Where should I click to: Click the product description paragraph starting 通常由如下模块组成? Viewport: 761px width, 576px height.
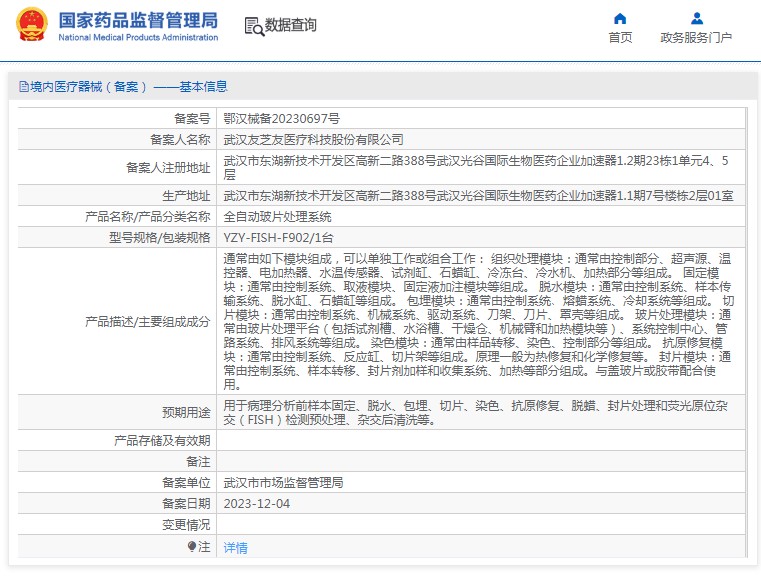pos(479,321)
